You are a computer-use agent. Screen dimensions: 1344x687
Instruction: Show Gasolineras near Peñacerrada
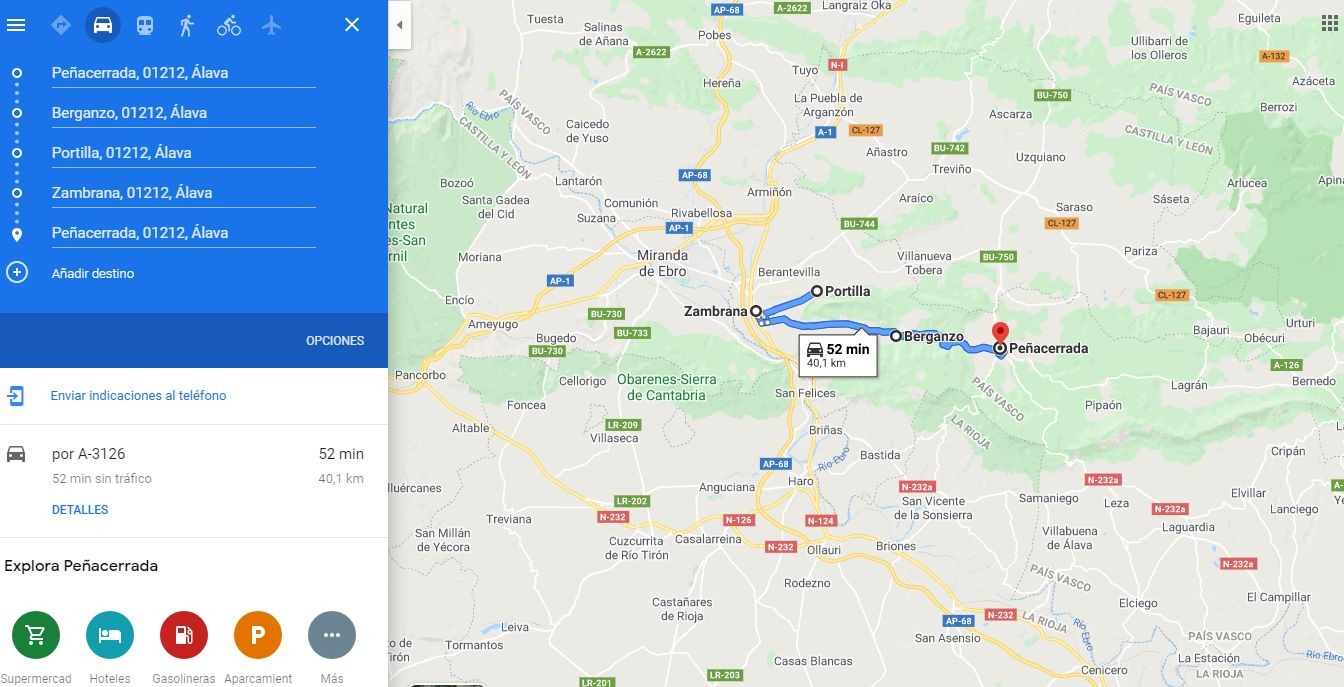point(184,635)
